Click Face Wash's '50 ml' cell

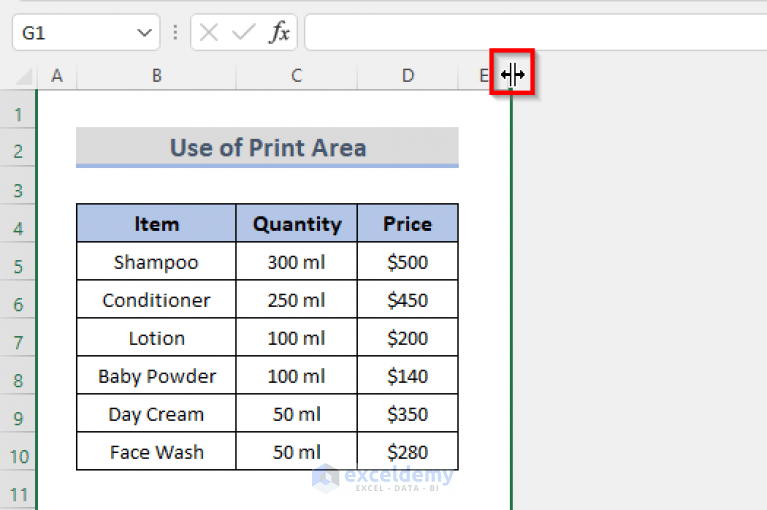click(x=296, y=452)
